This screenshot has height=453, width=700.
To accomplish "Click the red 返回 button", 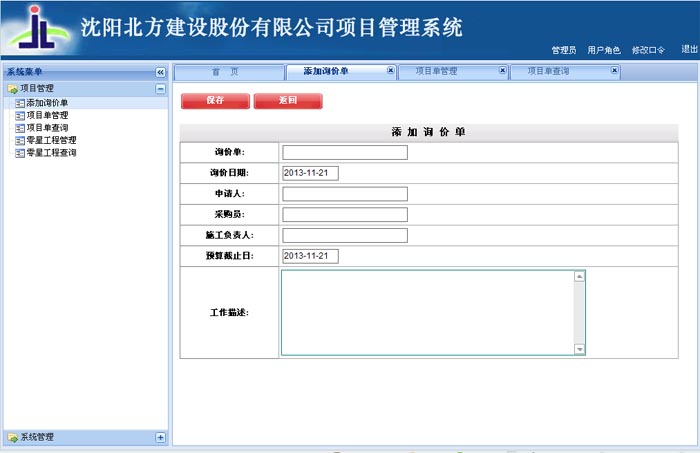I will [x=288, y=100].
